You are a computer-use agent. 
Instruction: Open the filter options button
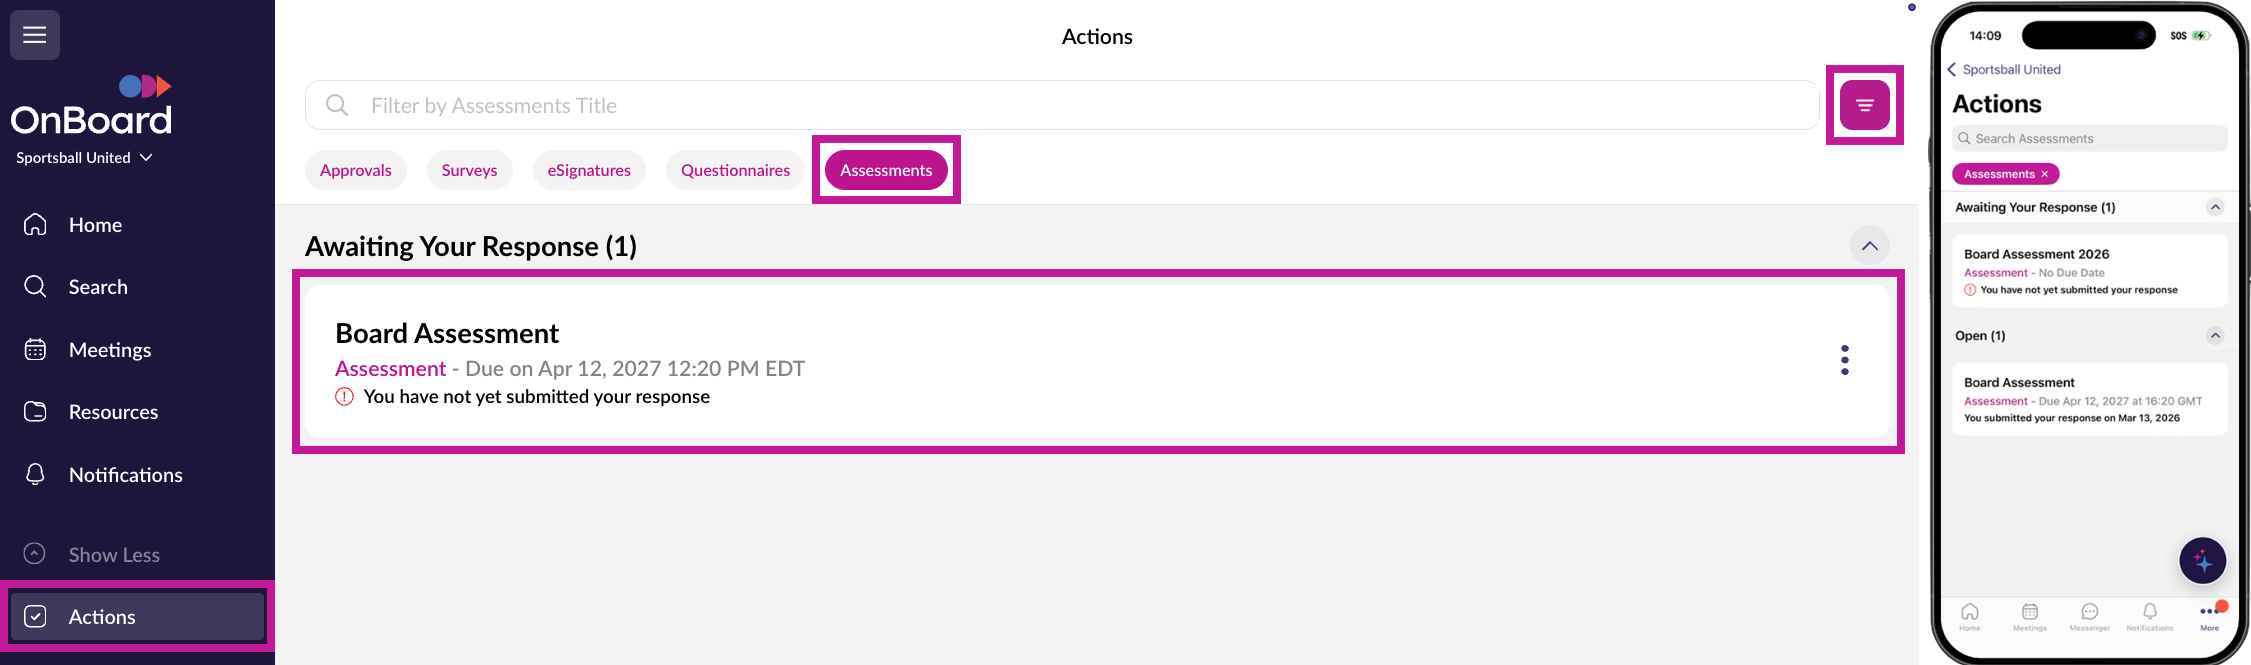pyautogui.click(x=1864, y=105)
